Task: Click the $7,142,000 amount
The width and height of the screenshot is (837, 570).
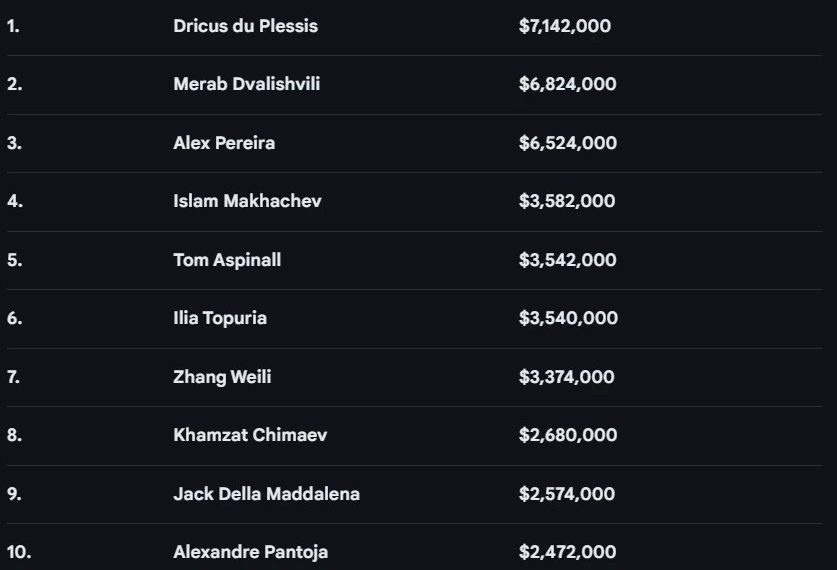Action: [565, 26]
